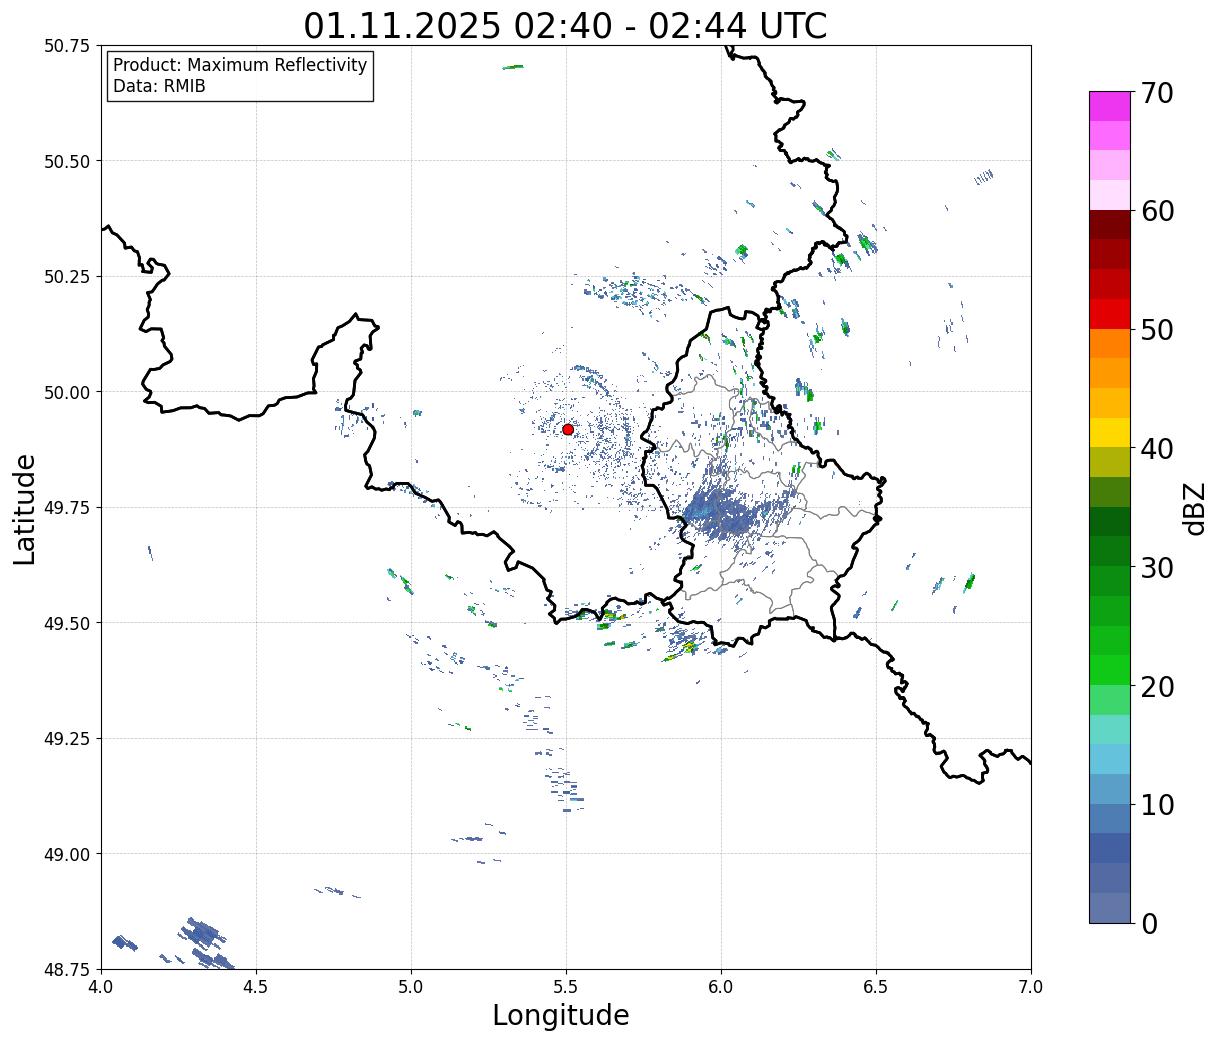Click the longitude tick label 4.0
Screen dimensions: 1219x1040
coord(101,986)
